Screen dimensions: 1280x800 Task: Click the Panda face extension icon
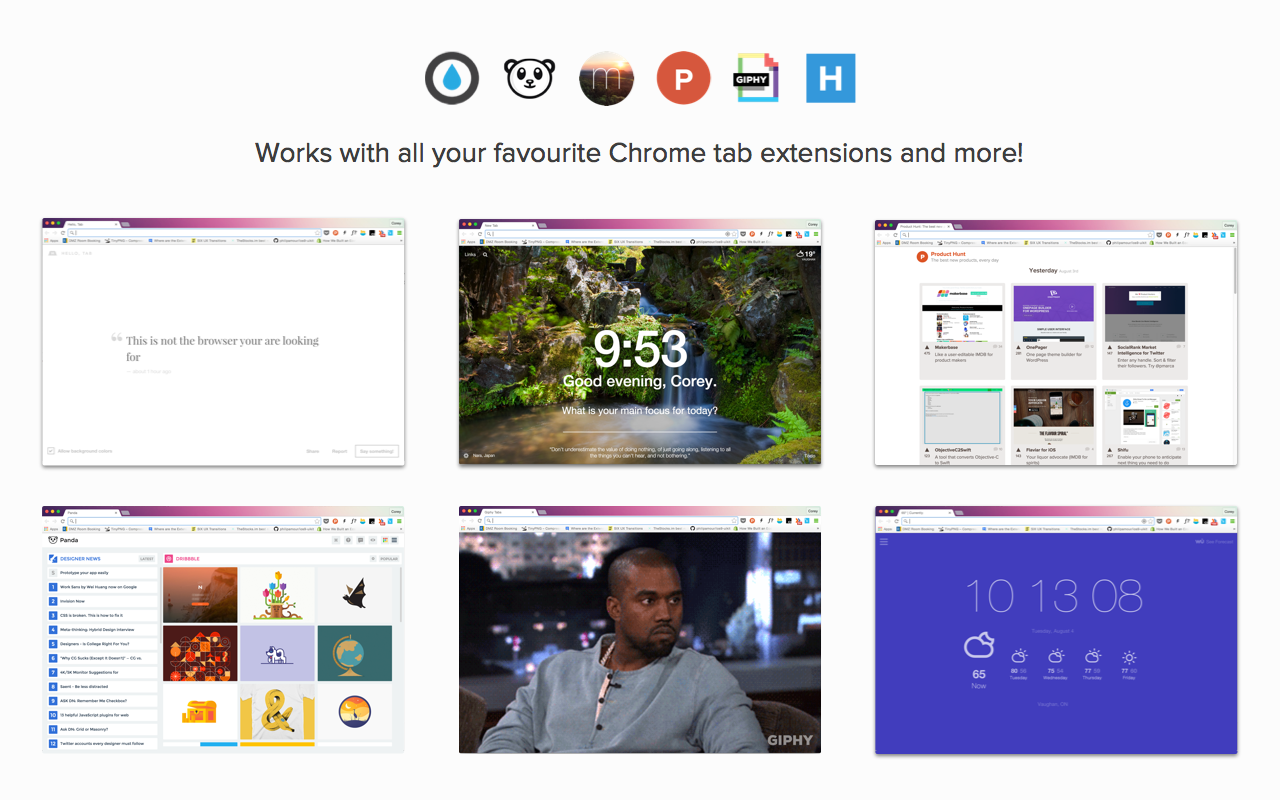[529, 78]
